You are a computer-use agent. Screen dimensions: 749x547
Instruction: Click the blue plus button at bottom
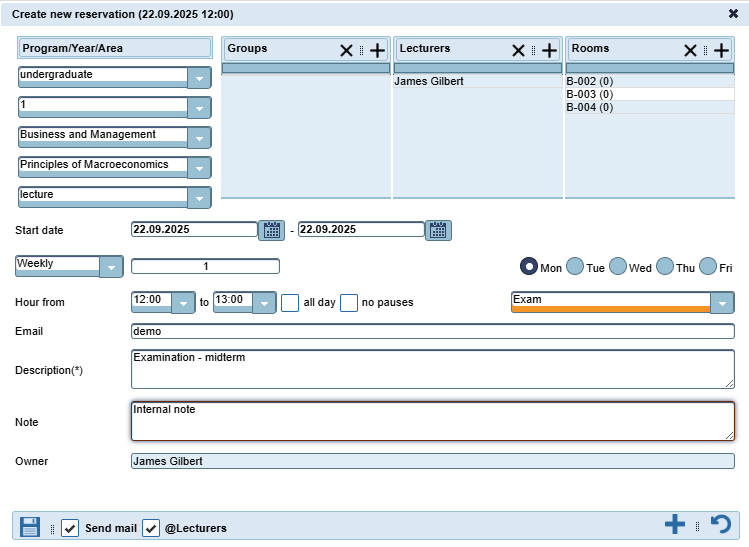pos(675,524)
